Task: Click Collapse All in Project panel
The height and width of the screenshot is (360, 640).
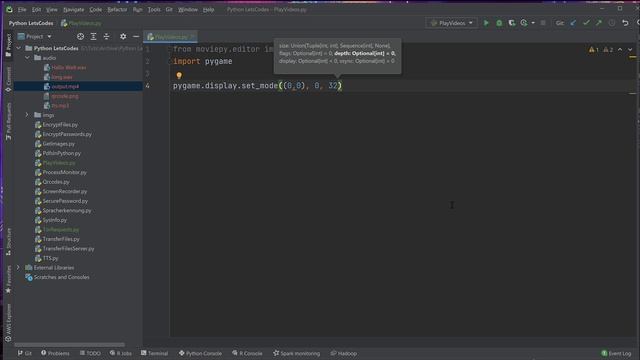Action: click(106, 37)
